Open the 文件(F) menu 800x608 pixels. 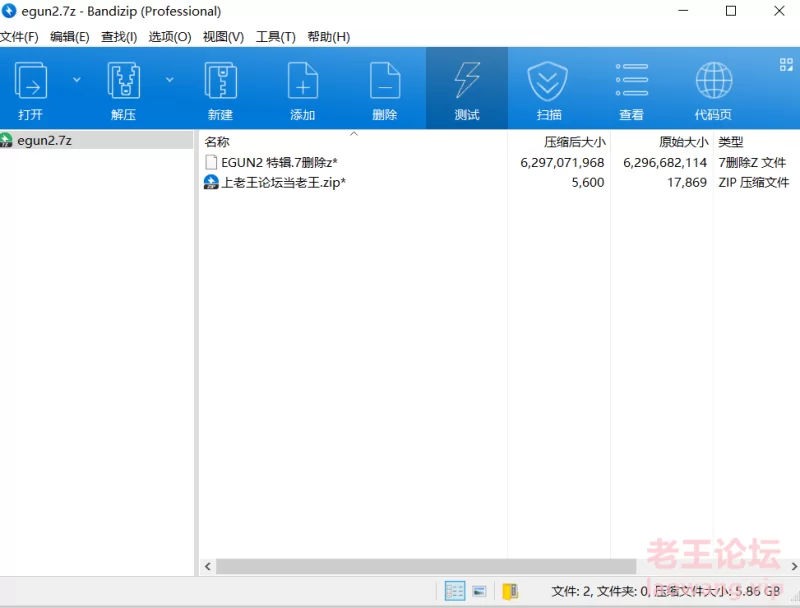tap(19, 37)
